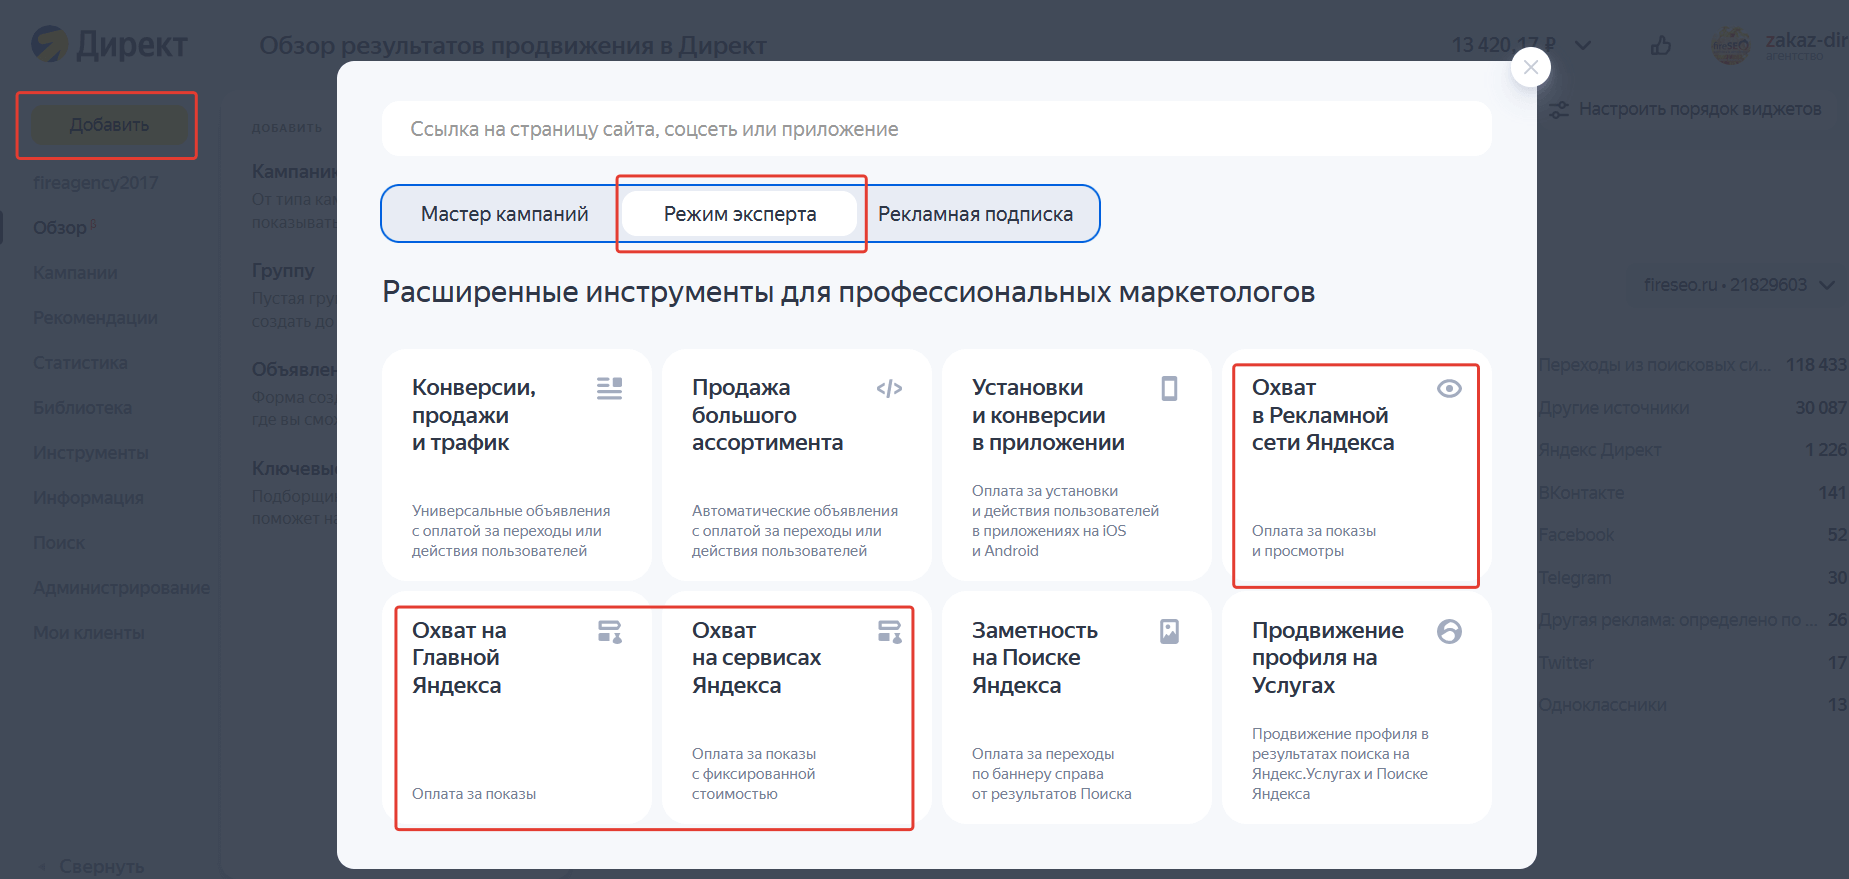This screenshot has width=1849, height=879.
Task: Click the icon on Охват на сервисах Яндекса card
Action: click(x=889, y=631)
